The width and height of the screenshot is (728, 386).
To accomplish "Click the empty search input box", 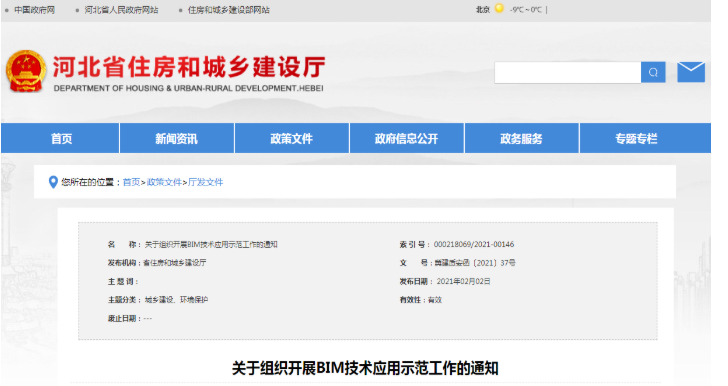I will (x=568, y=72).
